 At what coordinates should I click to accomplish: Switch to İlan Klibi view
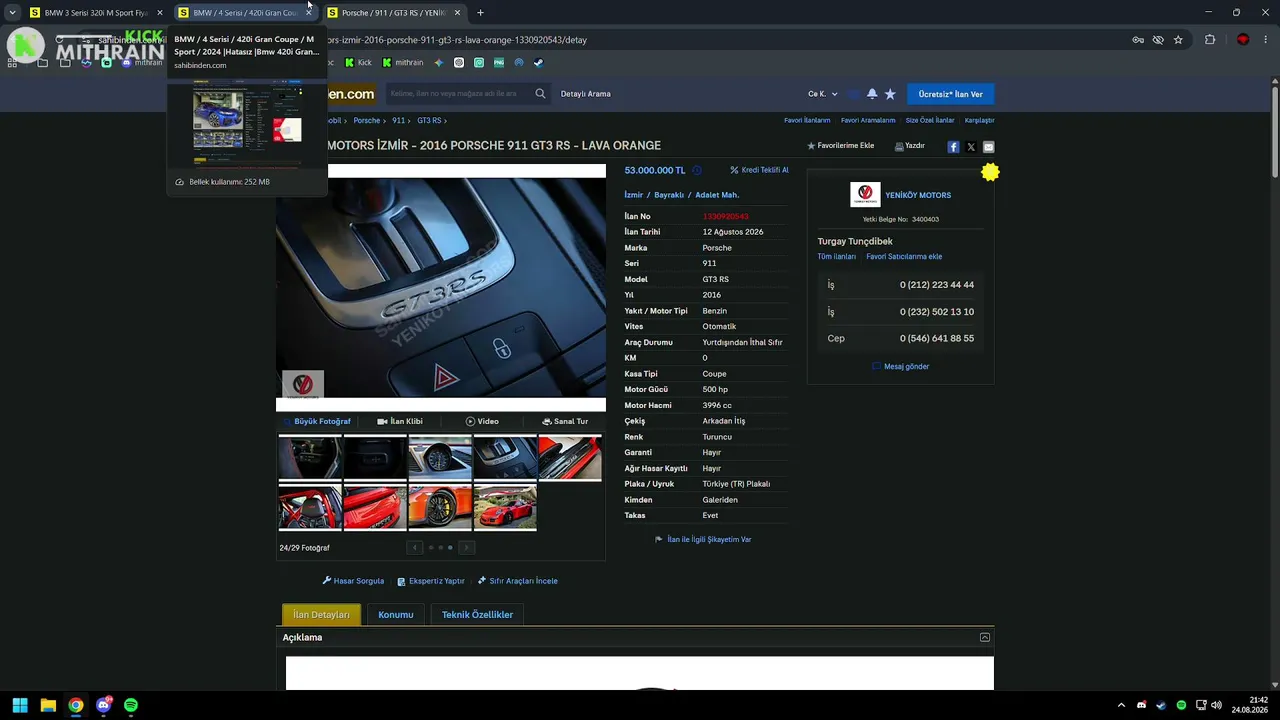tap(400, 422)
